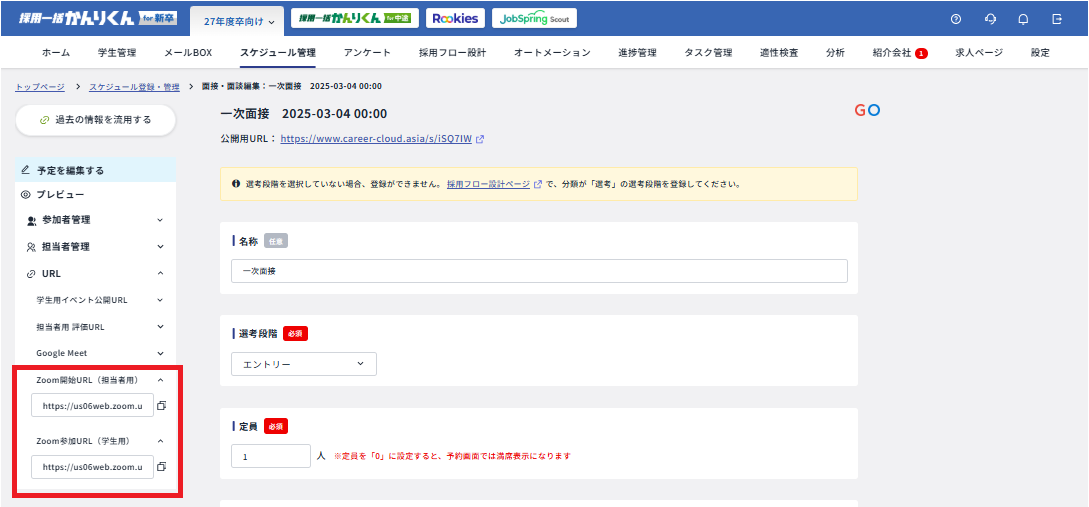This screenshot has width=1089, height=507.
Task: Go to the 学生管理 menu
Action: click(x=117, y=52)
